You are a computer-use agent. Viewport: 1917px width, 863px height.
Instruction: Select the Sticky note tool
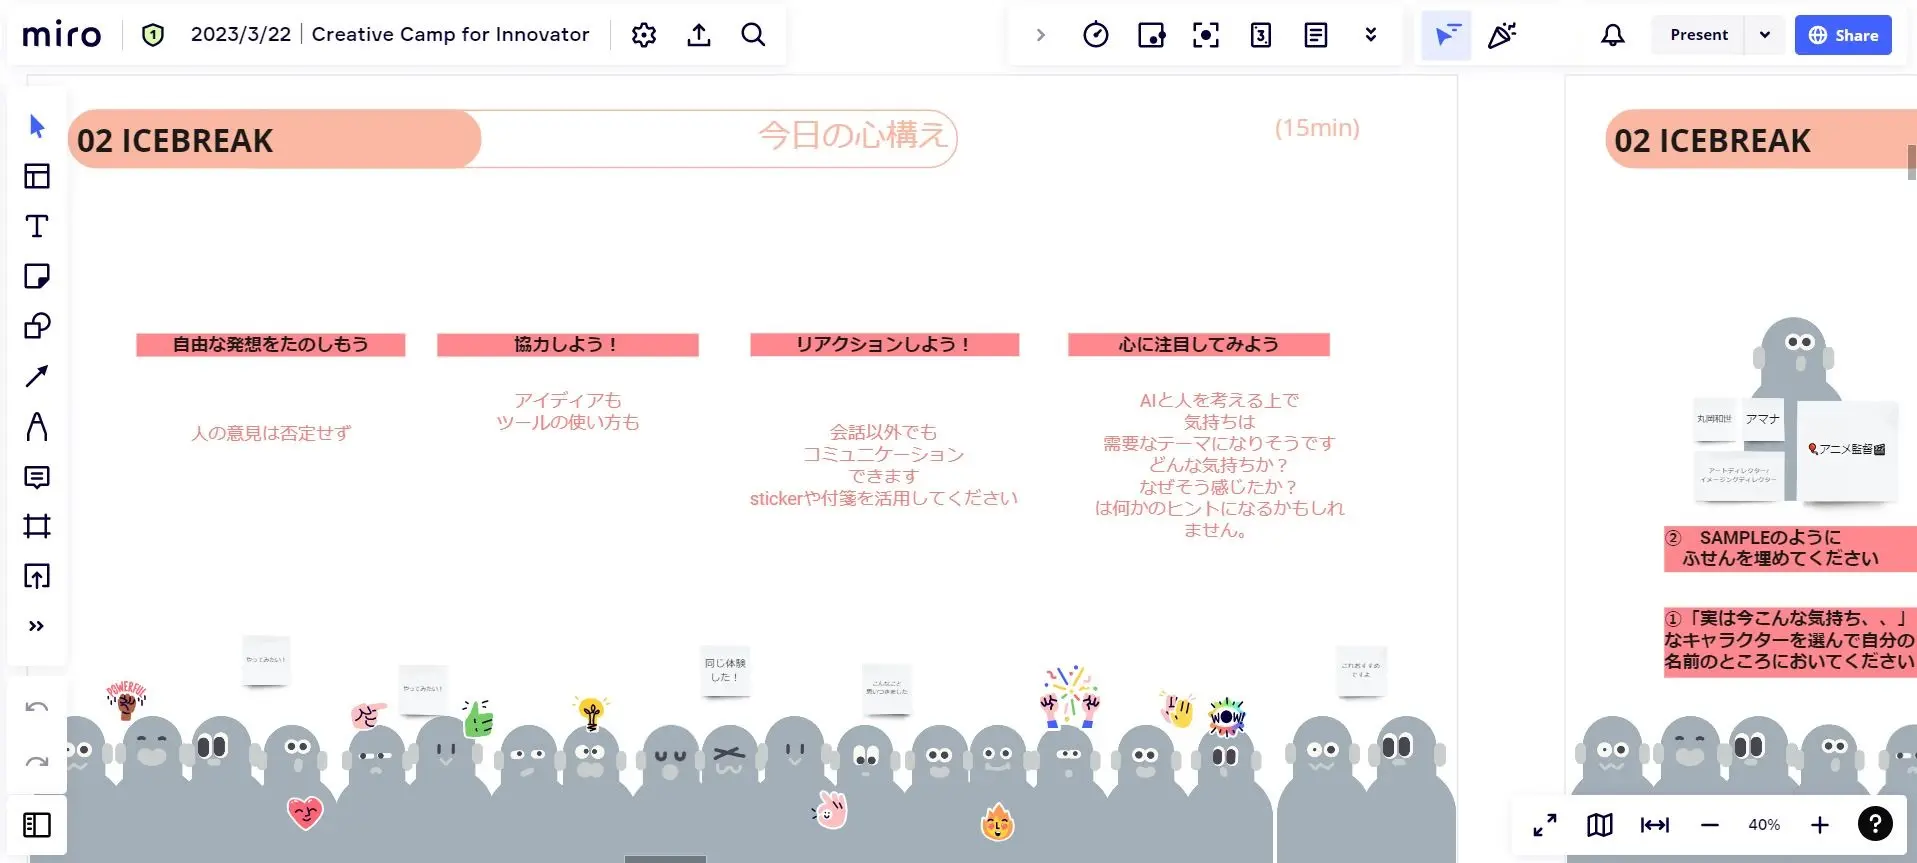click(x=37, y=276)
